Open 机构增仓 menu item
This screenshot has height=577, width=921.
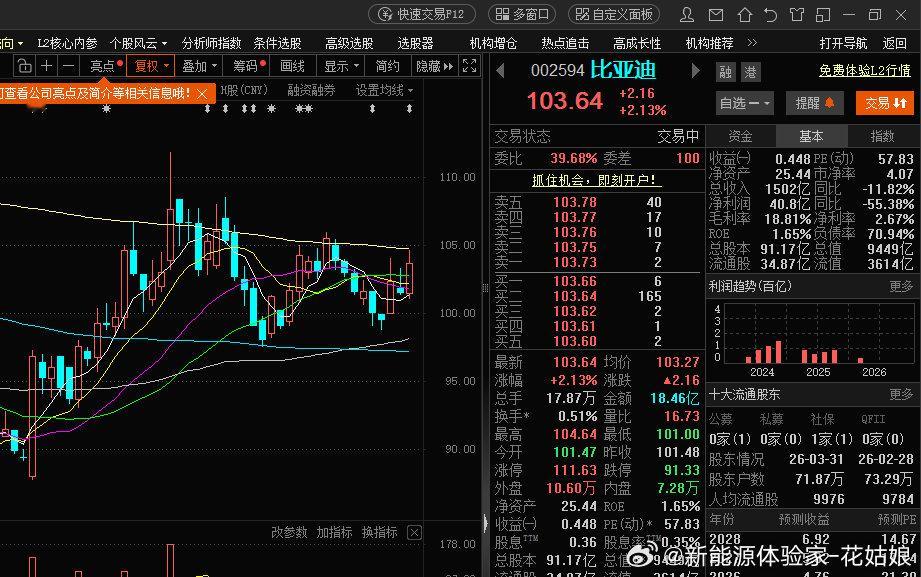(493, 43)
